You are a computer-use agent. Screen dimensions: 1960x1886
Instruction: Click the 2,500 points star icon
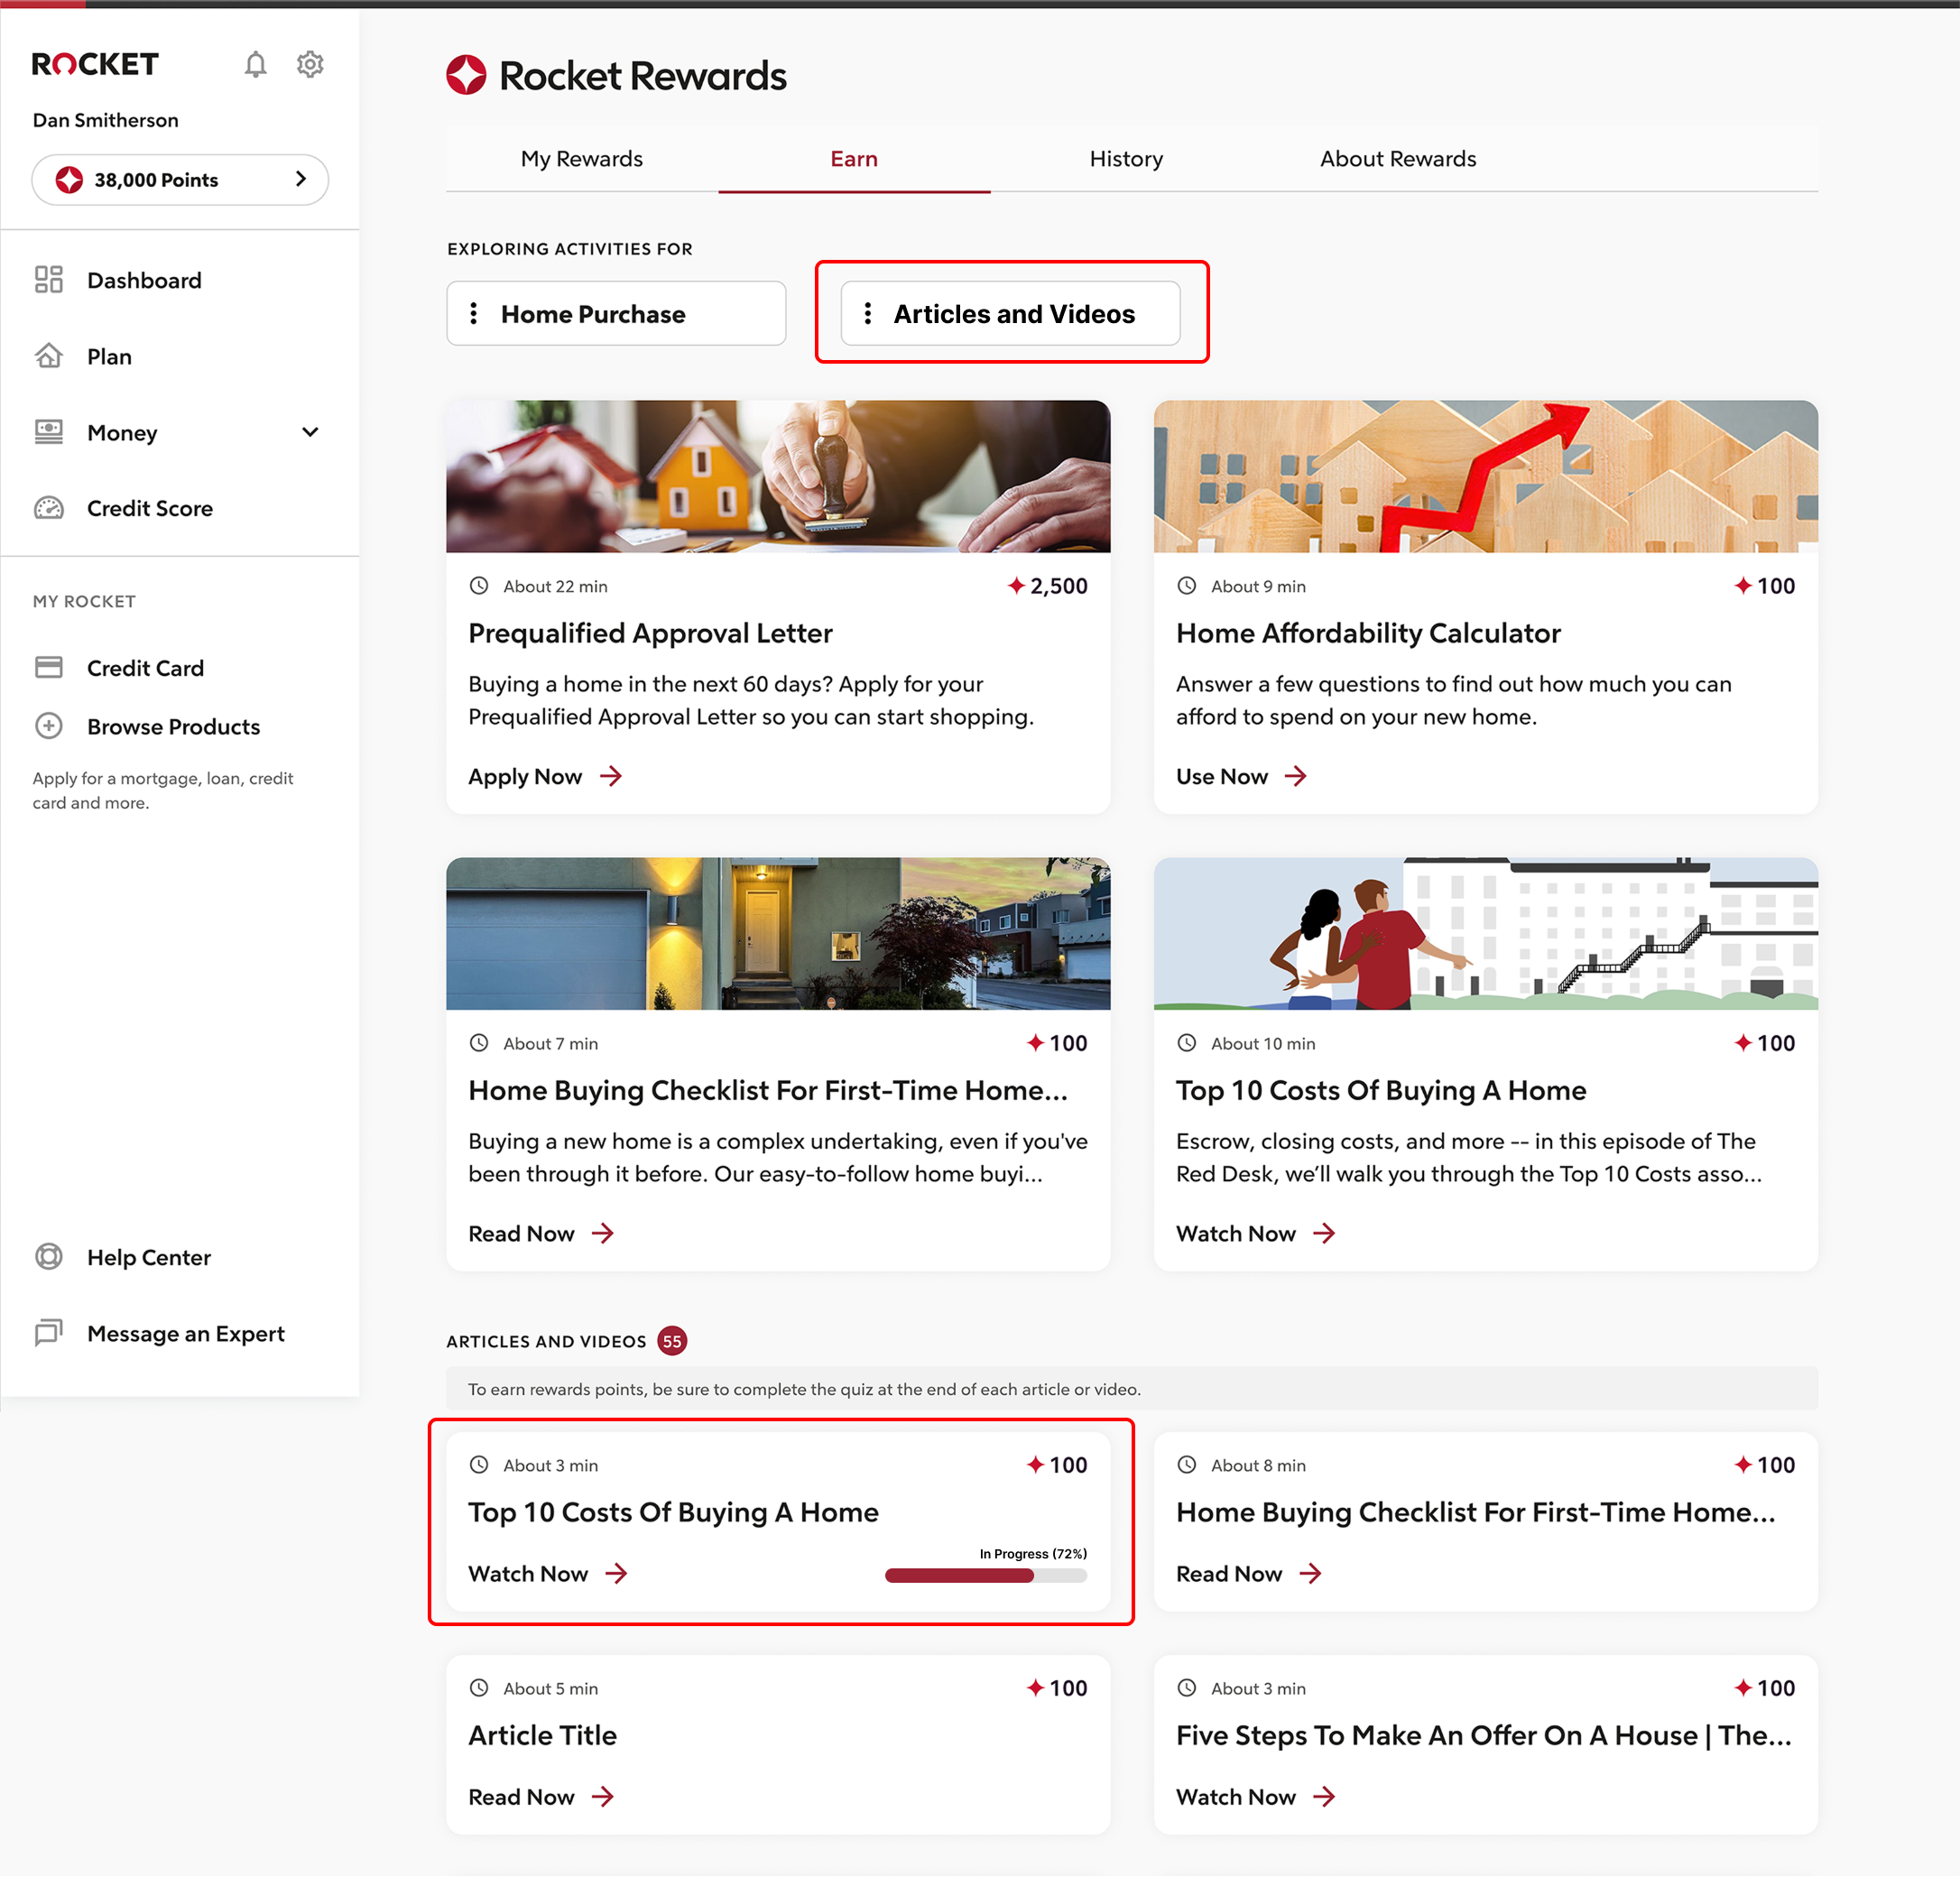pyautogui.click(x=1016, y=586)
